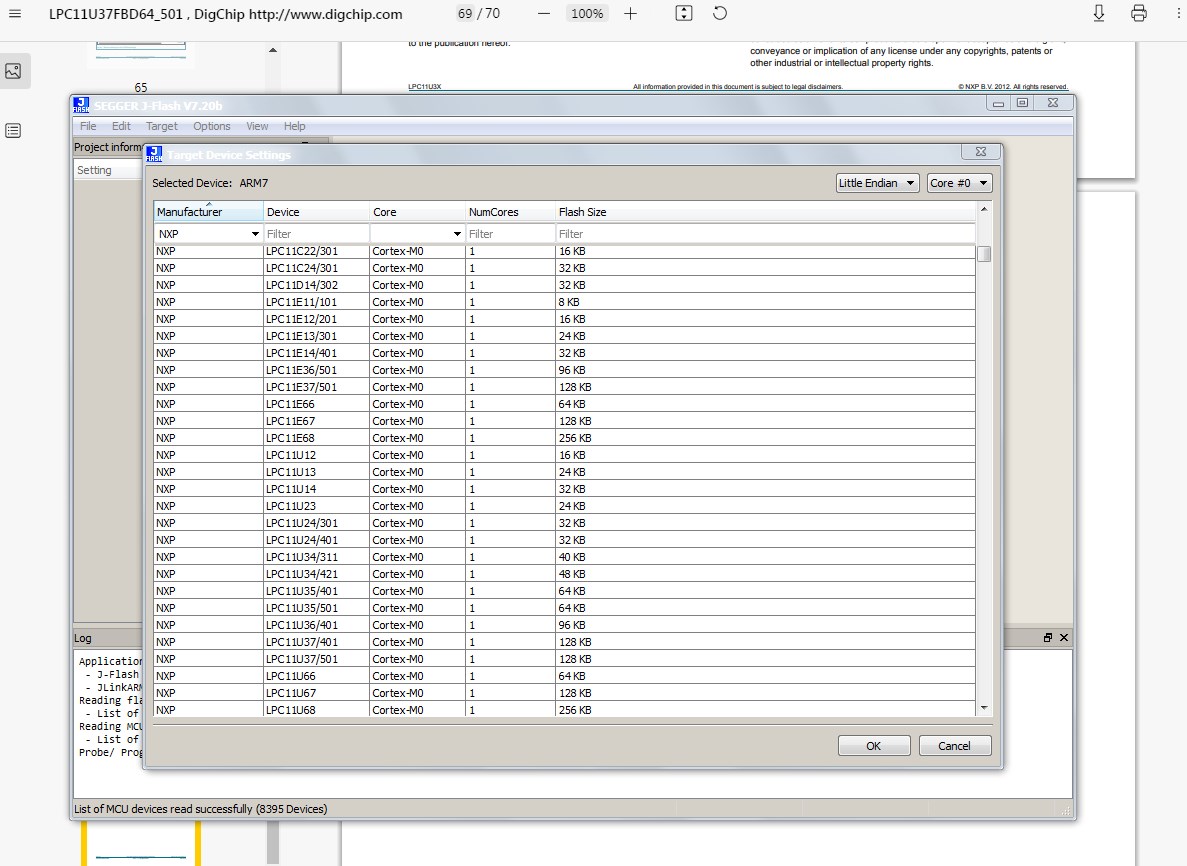Open the Manufacturer NXP filter dropdown
This screenshot has height=866, width=1187.
[255, 234]
